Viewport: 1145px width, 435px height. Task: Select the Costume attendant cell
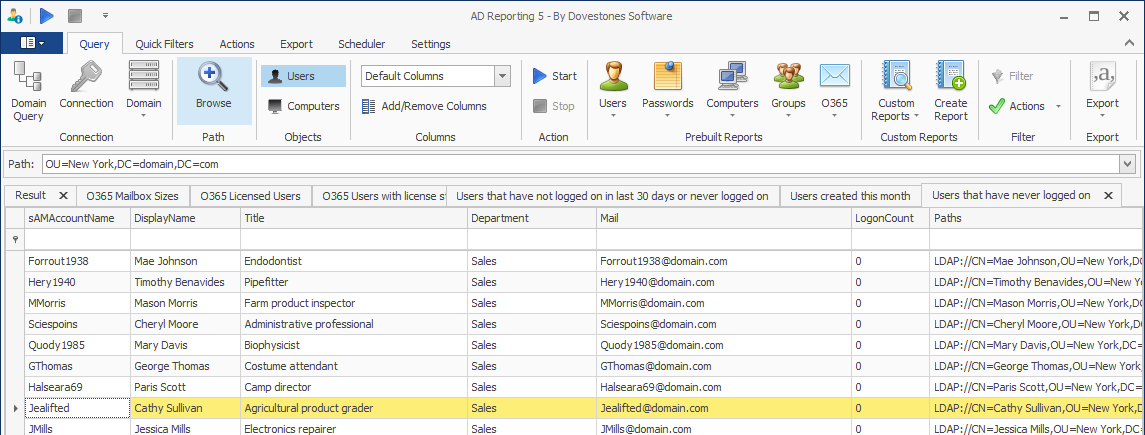pyautogui.click(x=353, y=366)
